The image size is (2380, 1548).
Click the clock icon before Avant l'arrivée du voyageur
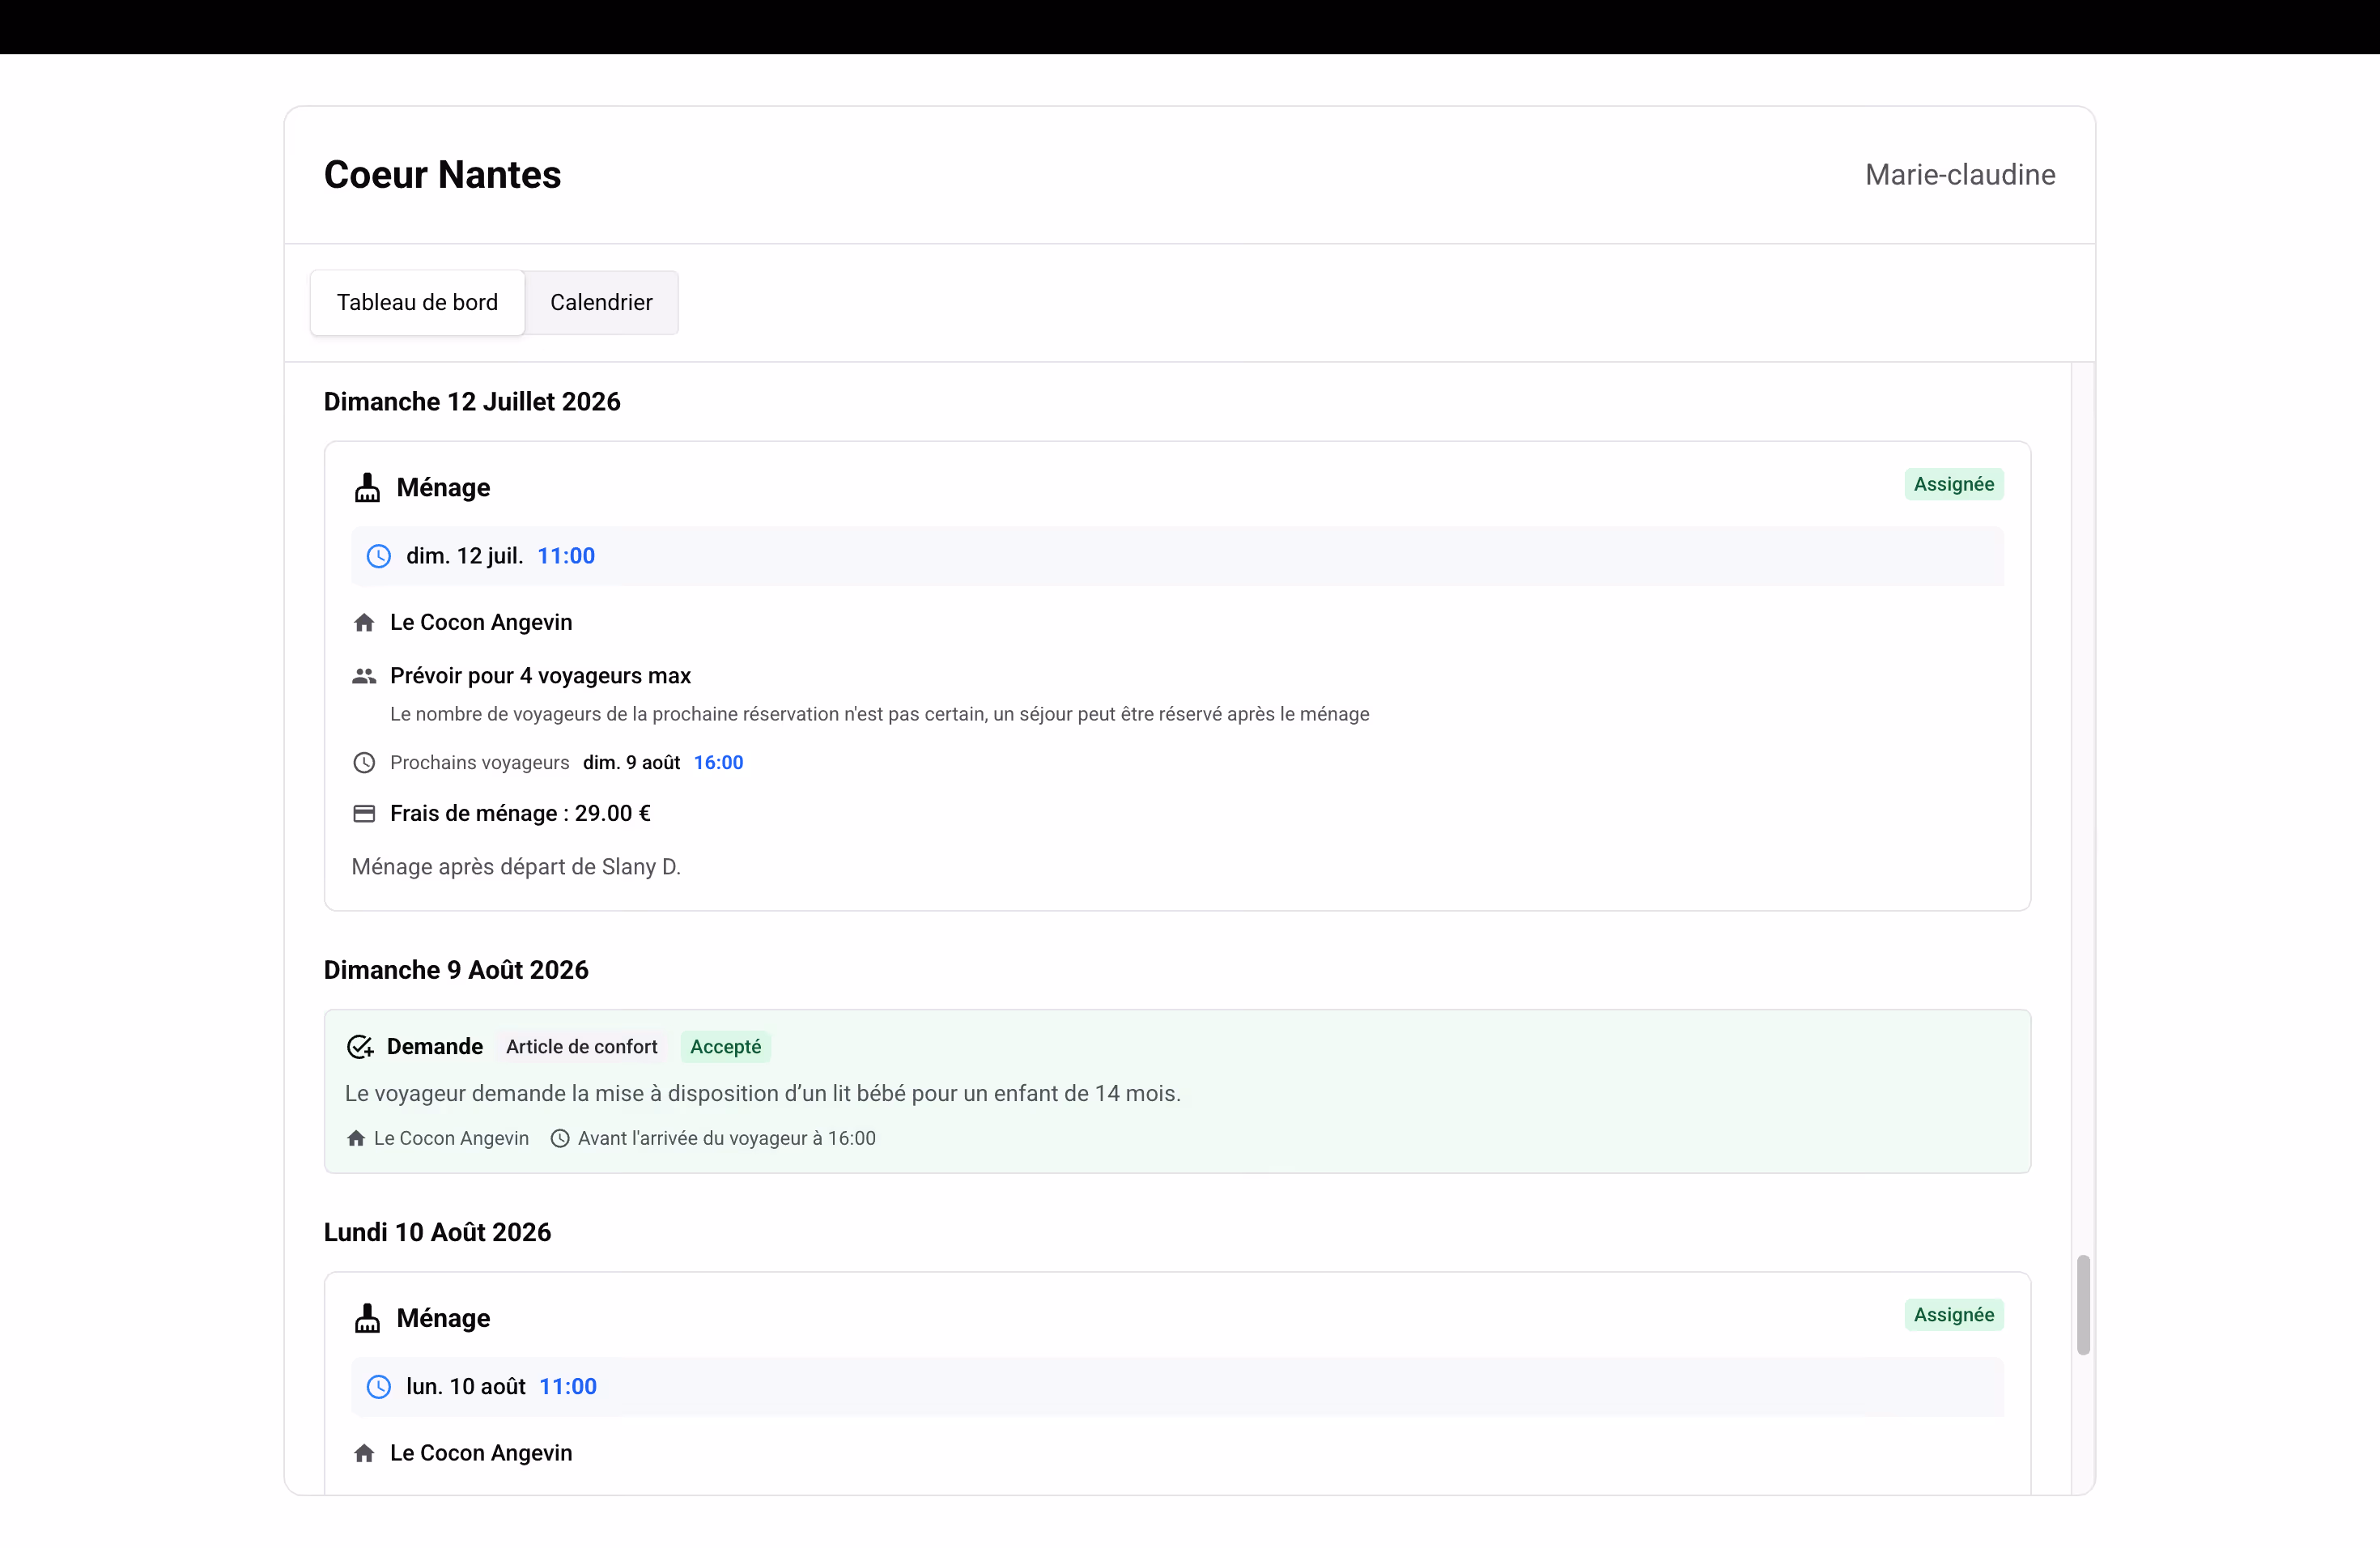click(560, 1138)
